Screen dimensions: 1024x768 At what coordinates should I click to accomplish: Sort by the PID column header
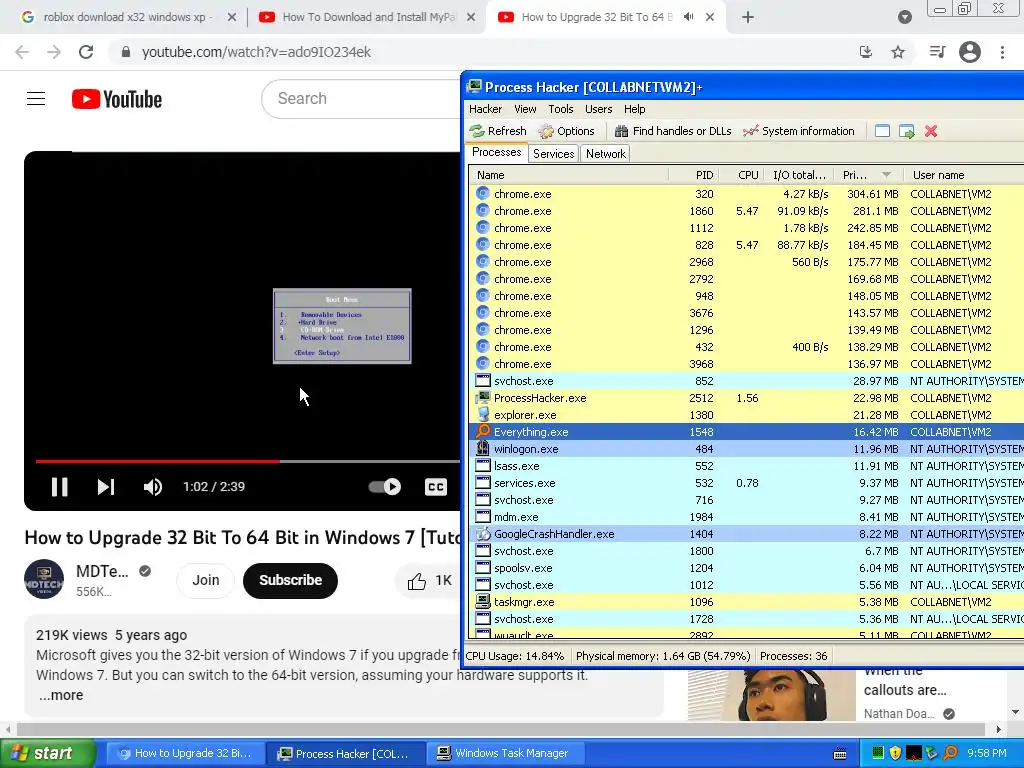click(694, 175)
